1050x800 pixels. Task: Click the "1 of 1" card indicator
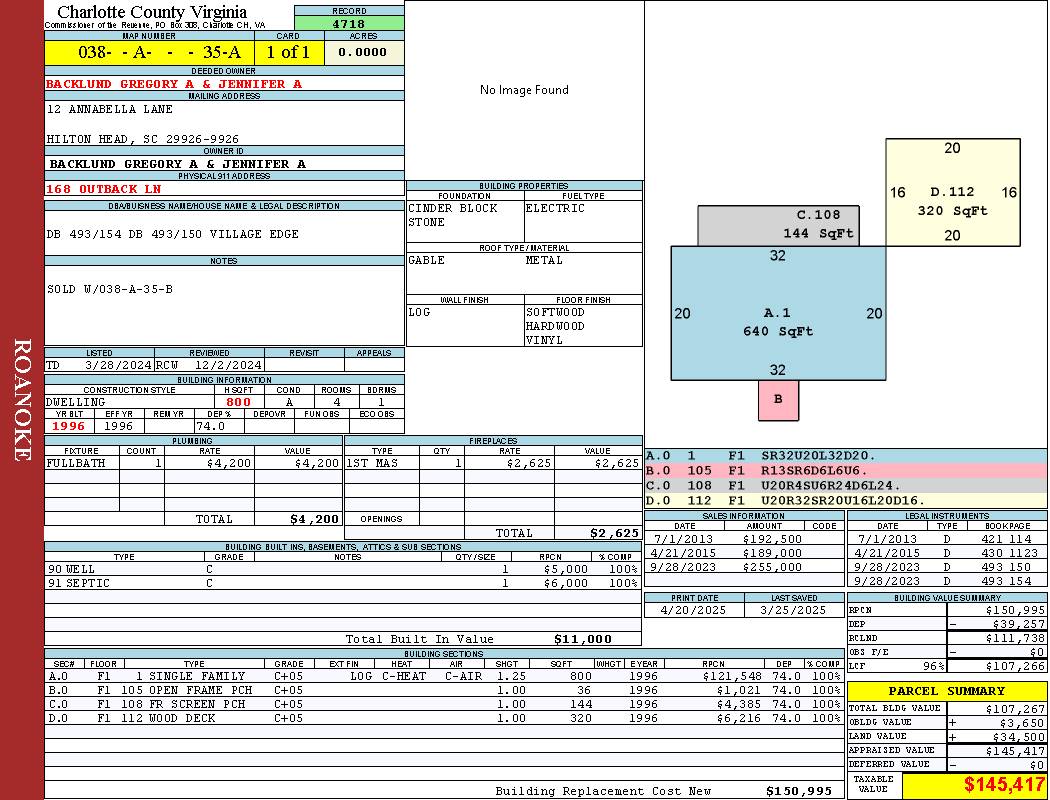click(288, 53)
